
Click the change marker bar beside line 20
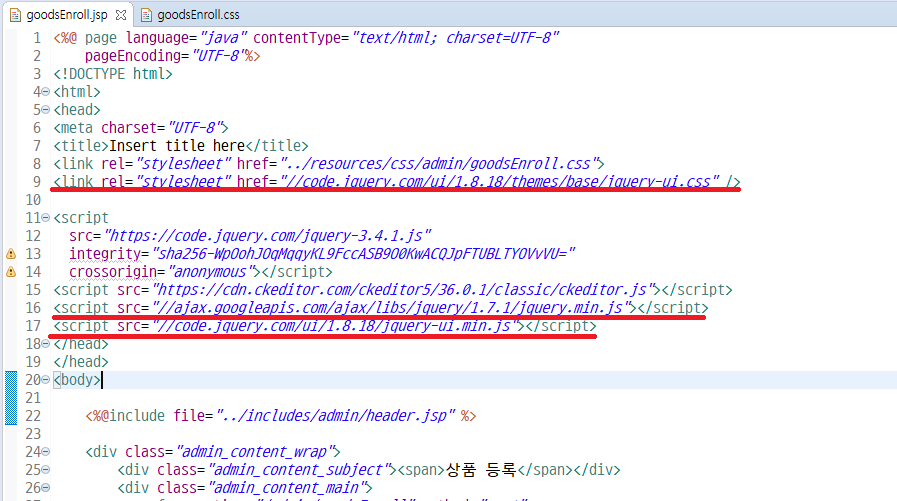coord(11,398)
